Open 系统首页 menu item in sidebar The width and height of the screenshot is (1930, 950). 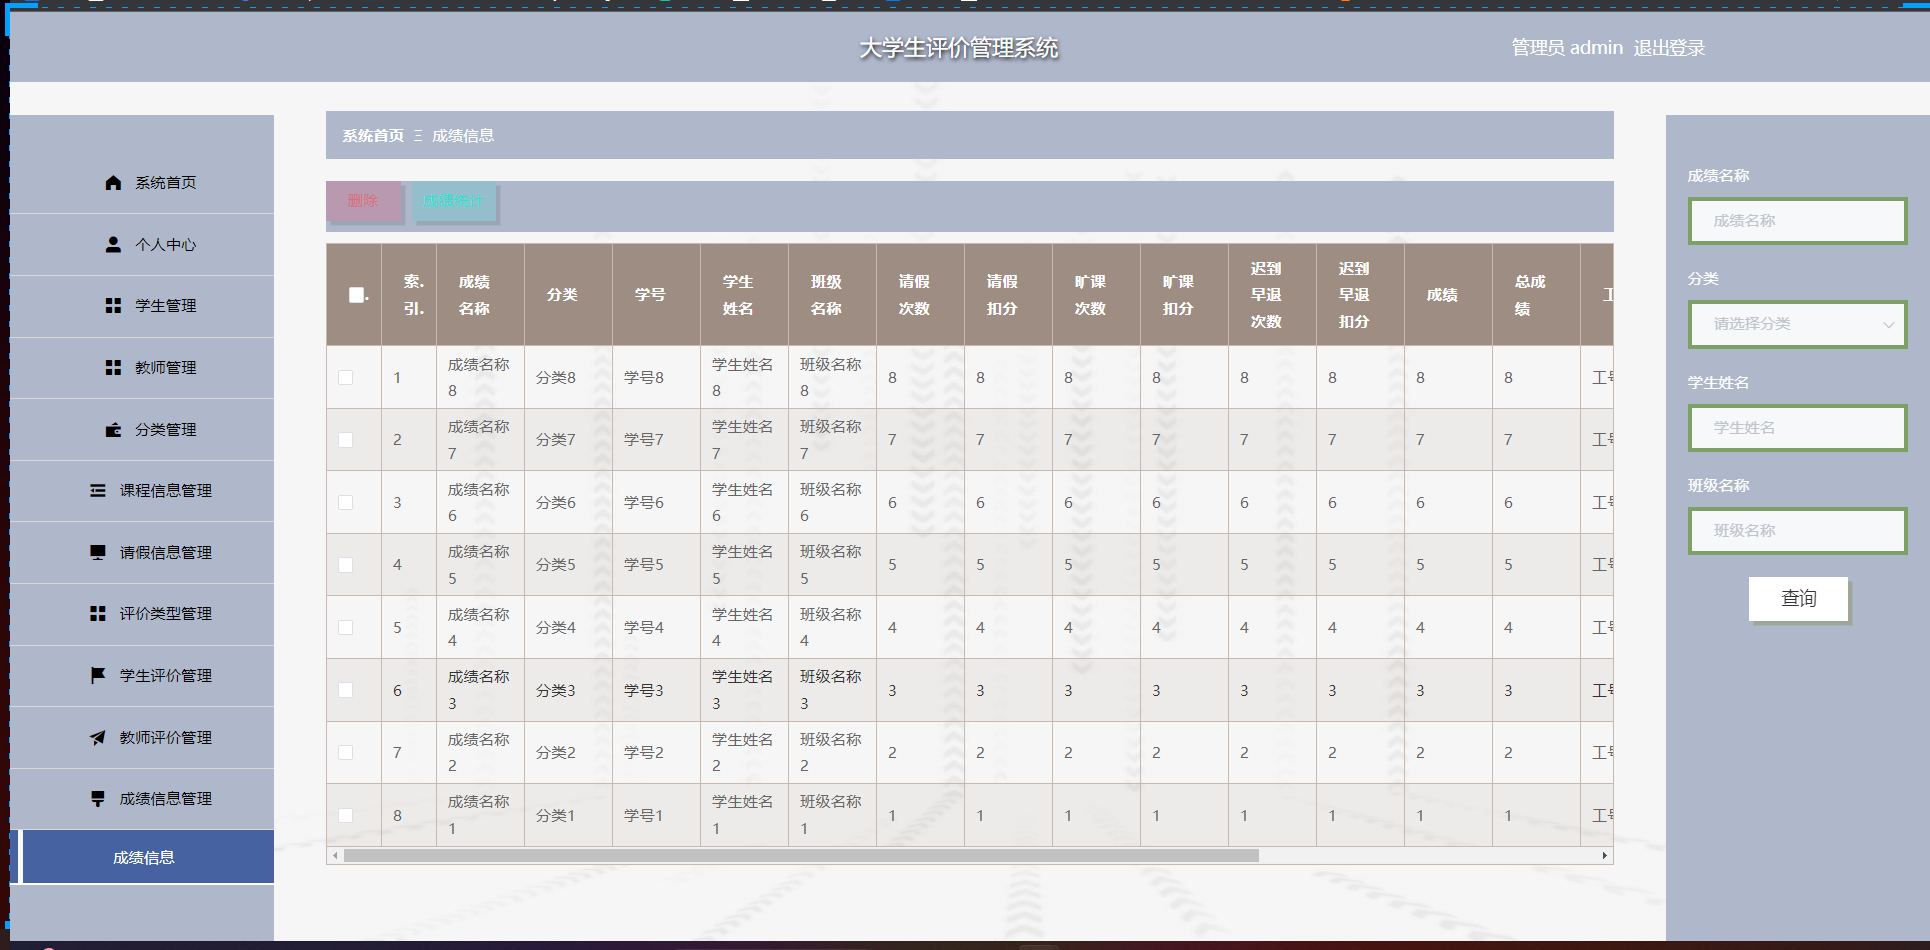142,183
